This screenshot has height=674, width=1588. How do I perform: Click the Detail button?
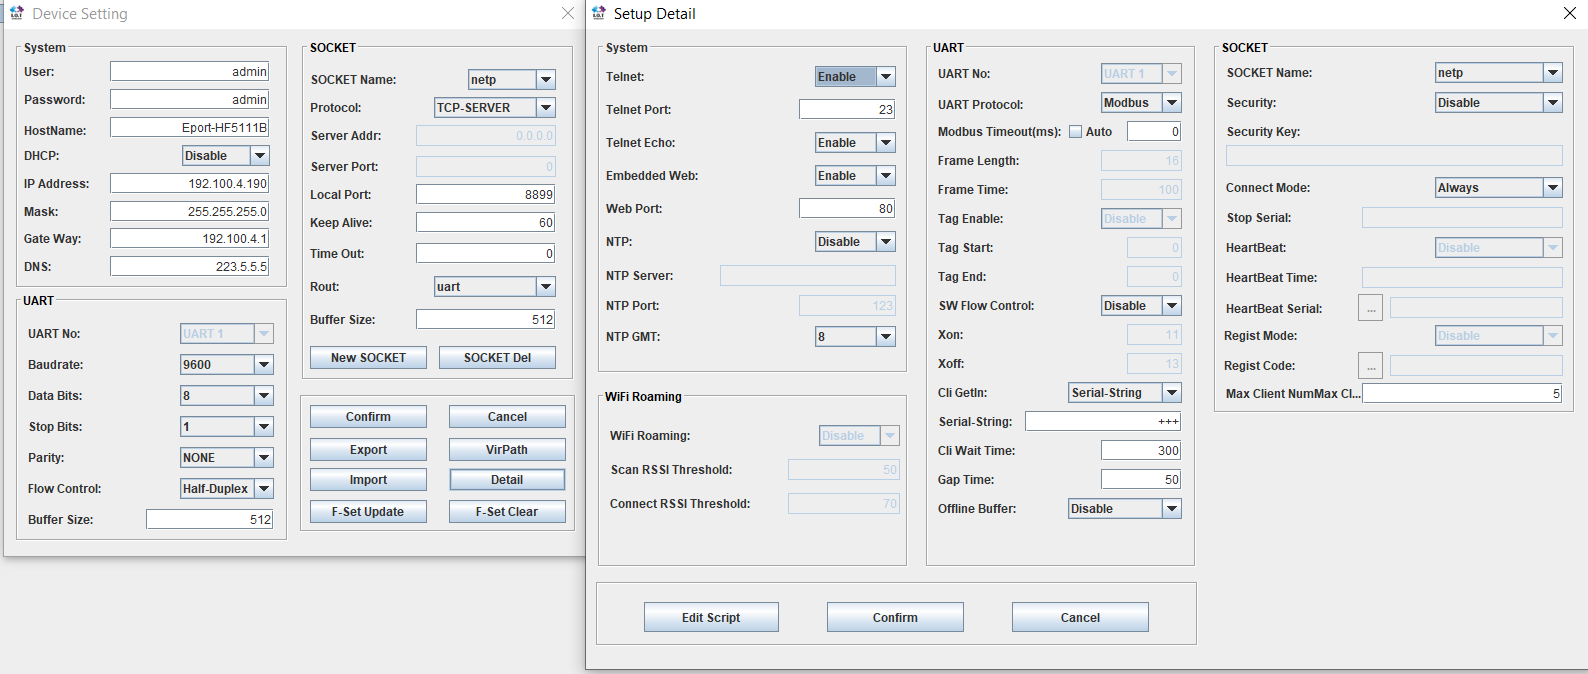(x=507, y=480)
